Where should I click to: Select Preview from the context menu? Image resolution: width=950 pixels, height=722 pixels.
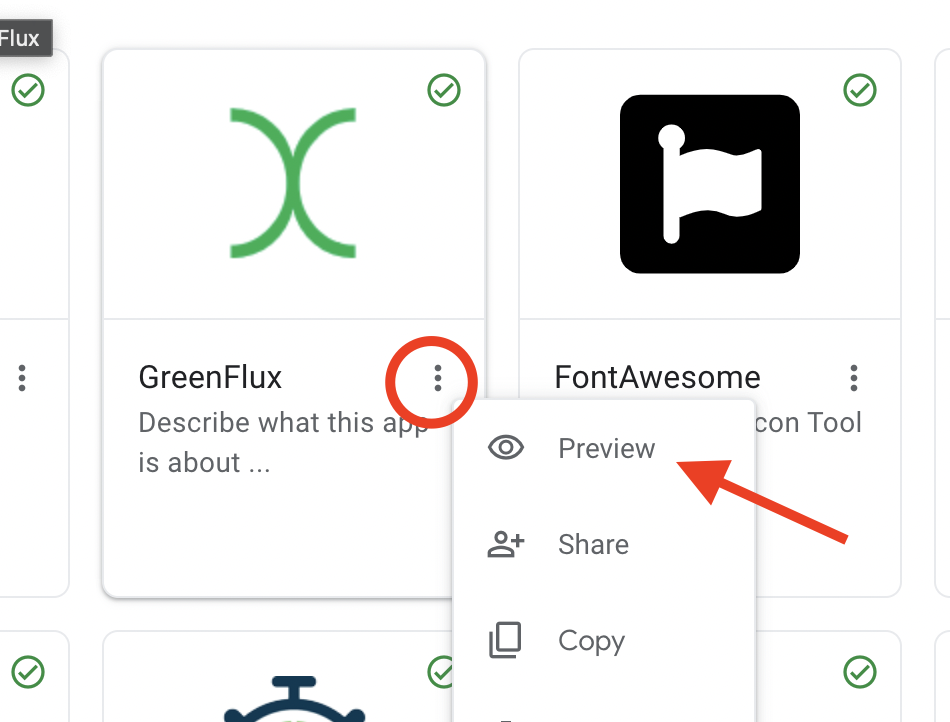tap(604, 448)
